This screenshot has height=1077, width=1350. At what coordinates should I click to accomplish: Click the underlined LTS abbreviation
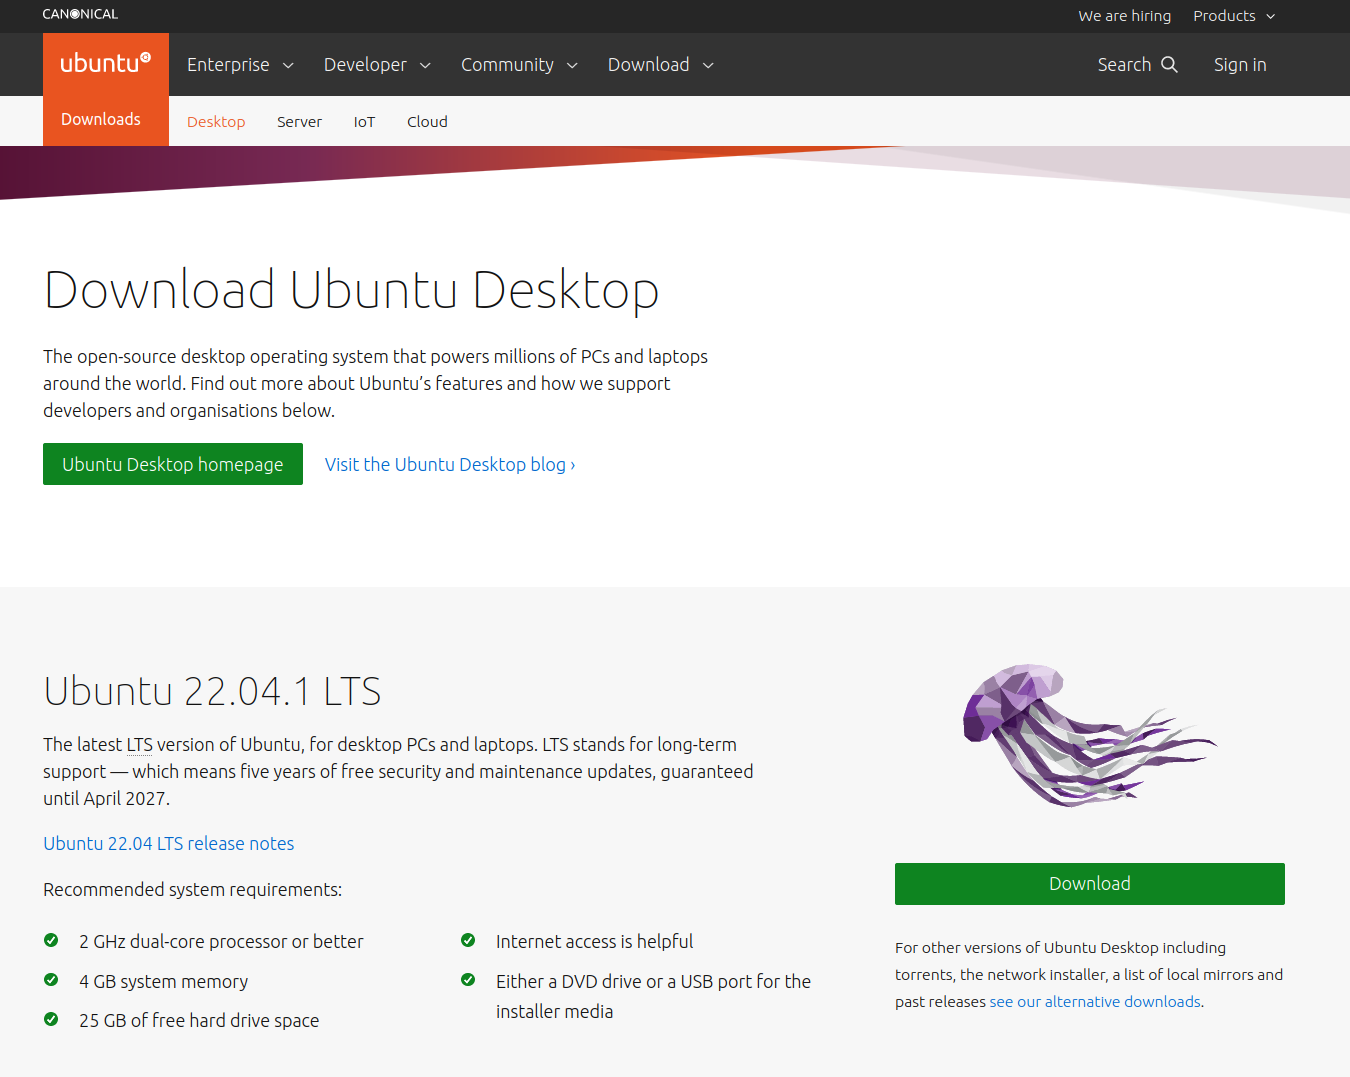(x=140, y=745)
